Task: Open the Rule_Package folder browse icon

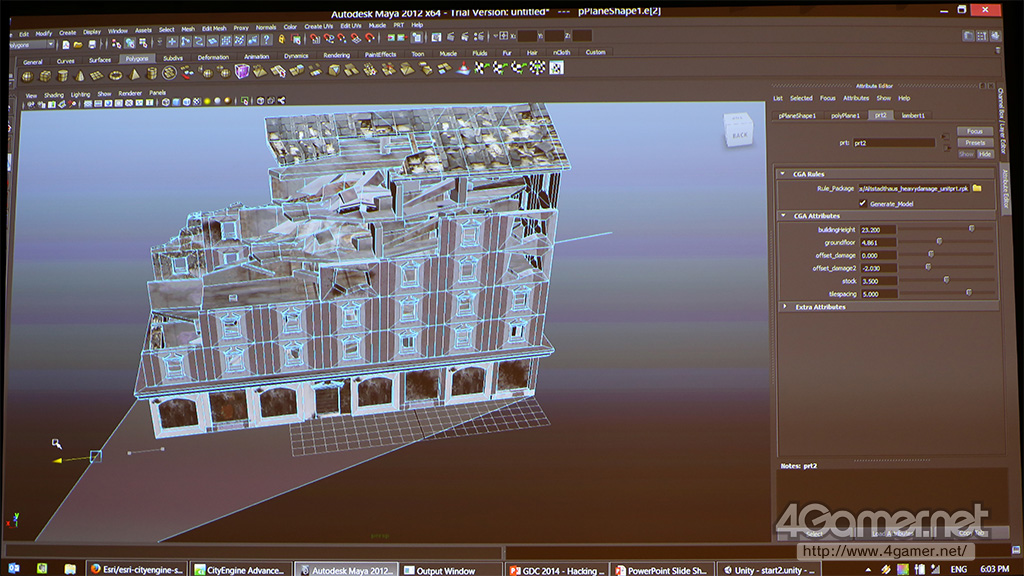Action: pyautogui.click(x=977, y=188)
